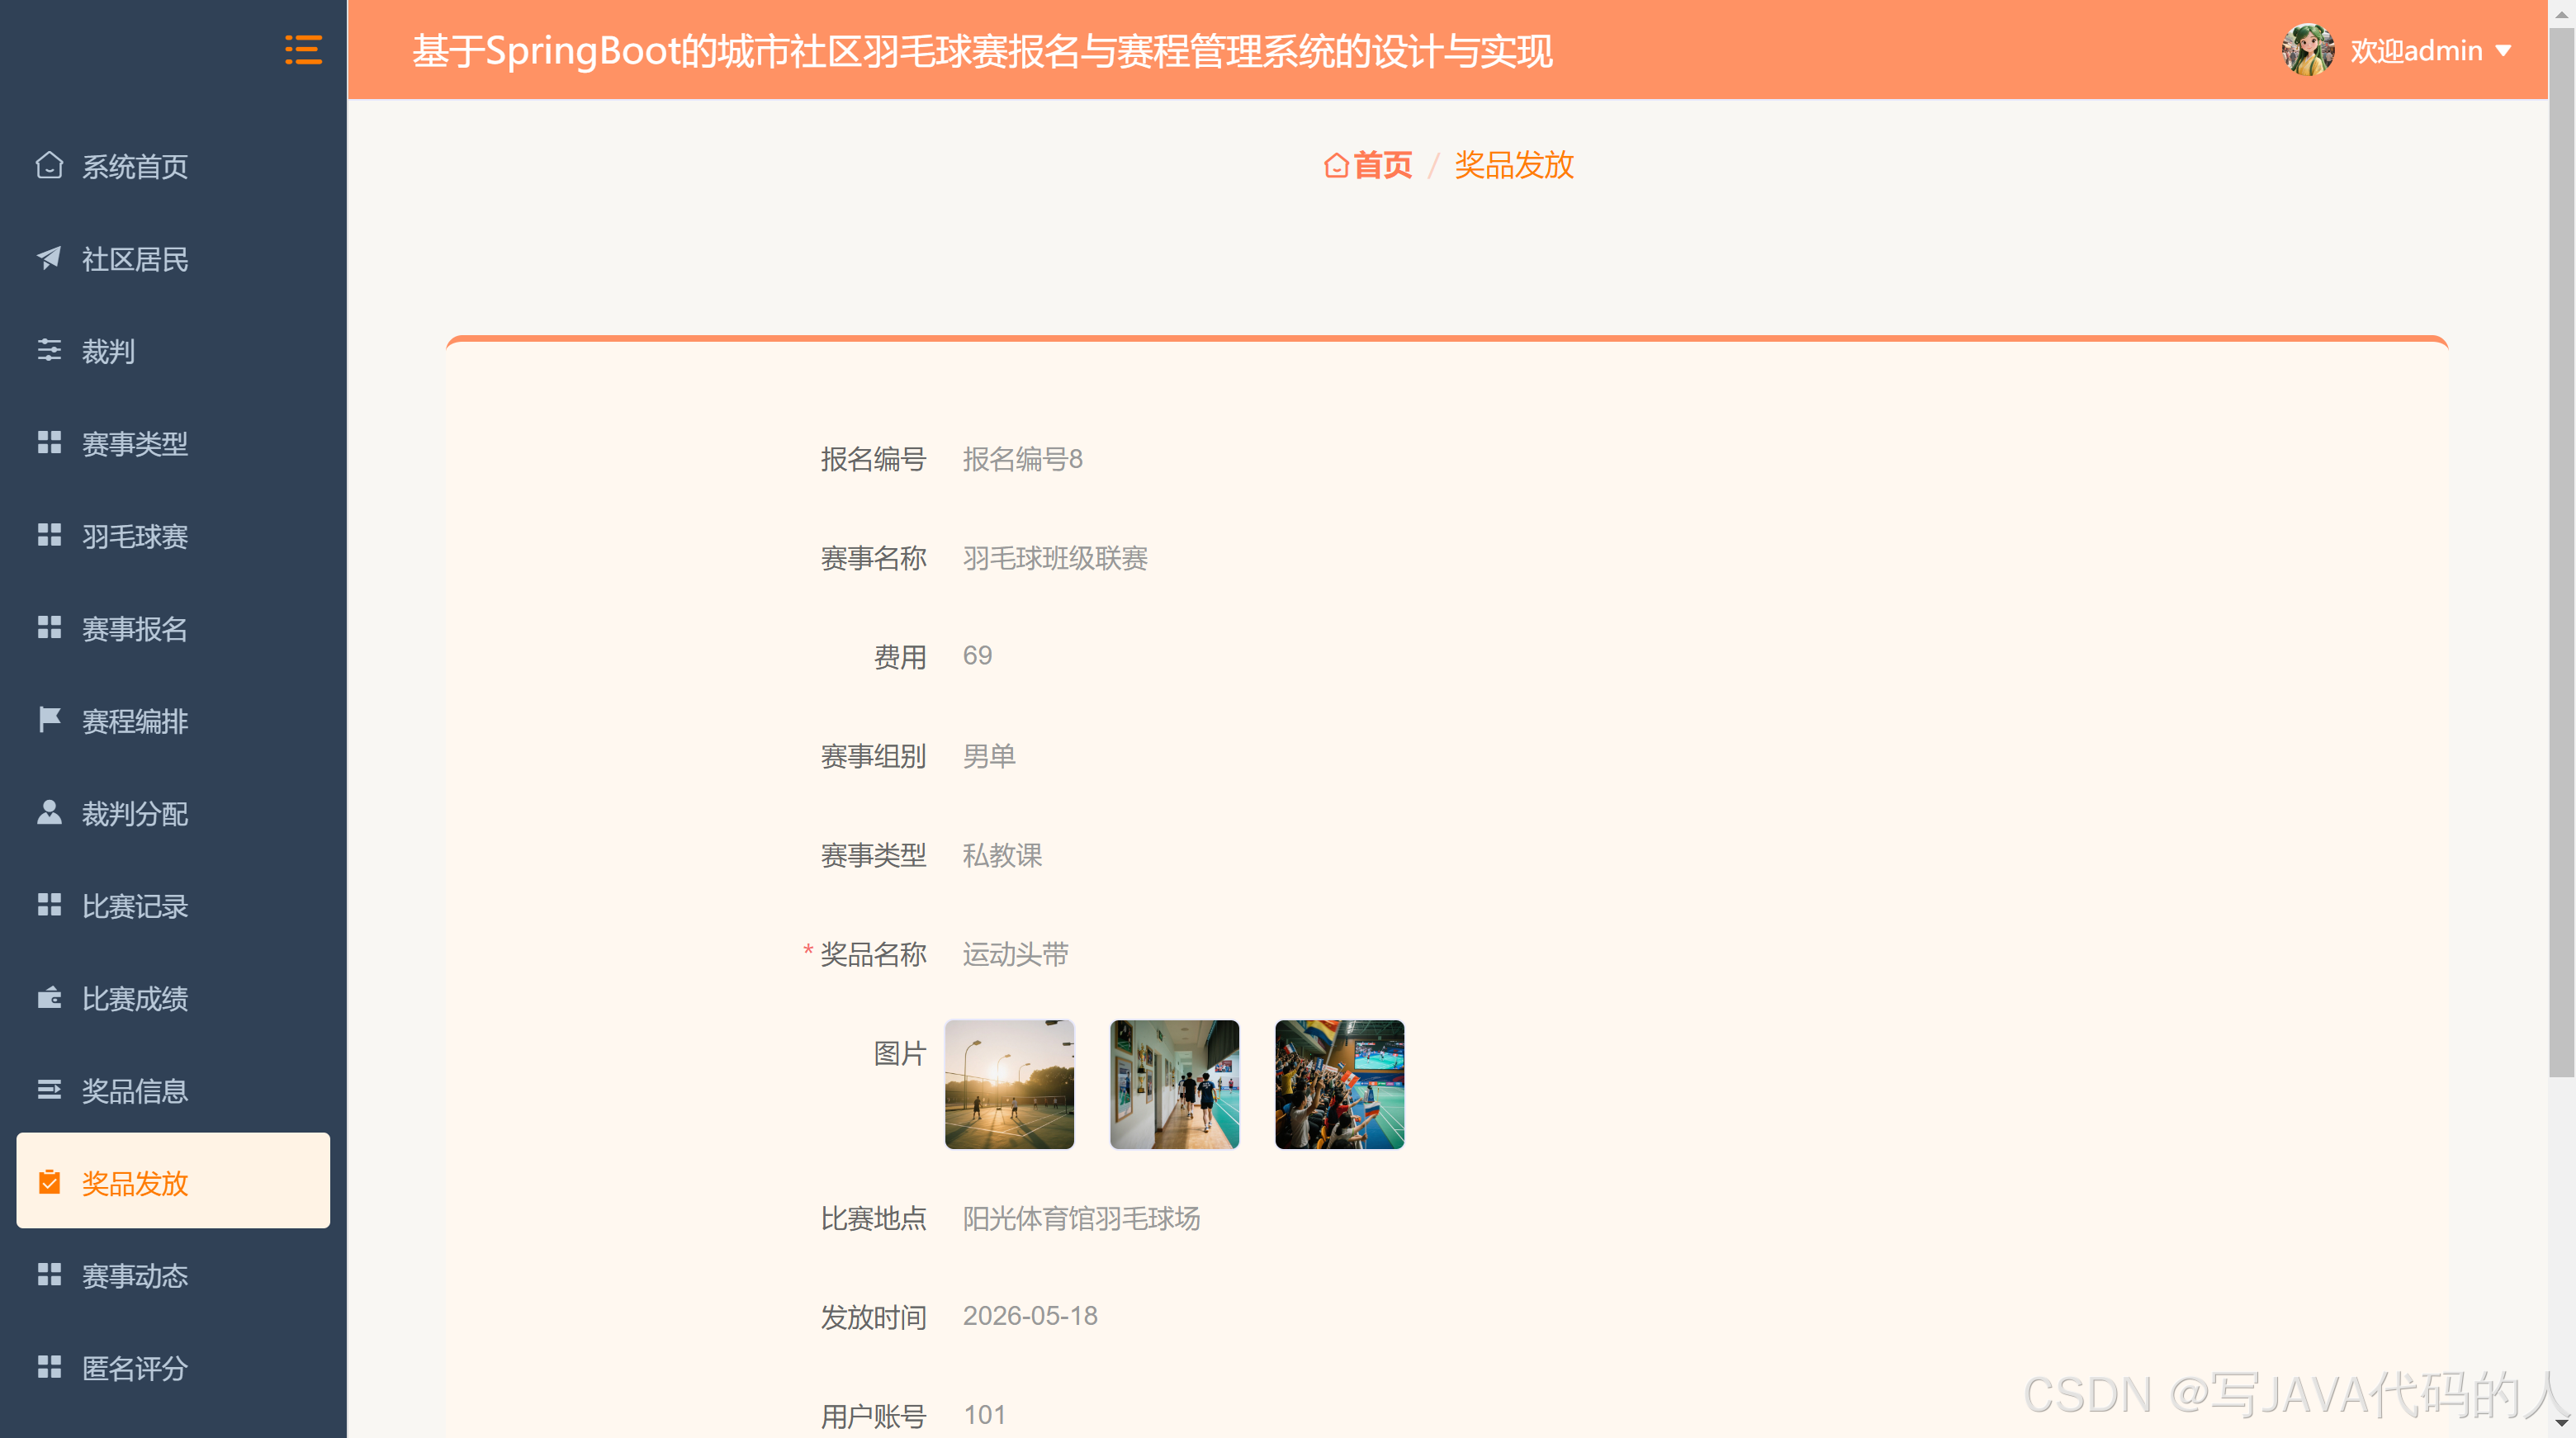The width and height of the screenshot is (2576, 1438).
Task: Open the admin dropdown arrow
Action: click(2503, 51)
